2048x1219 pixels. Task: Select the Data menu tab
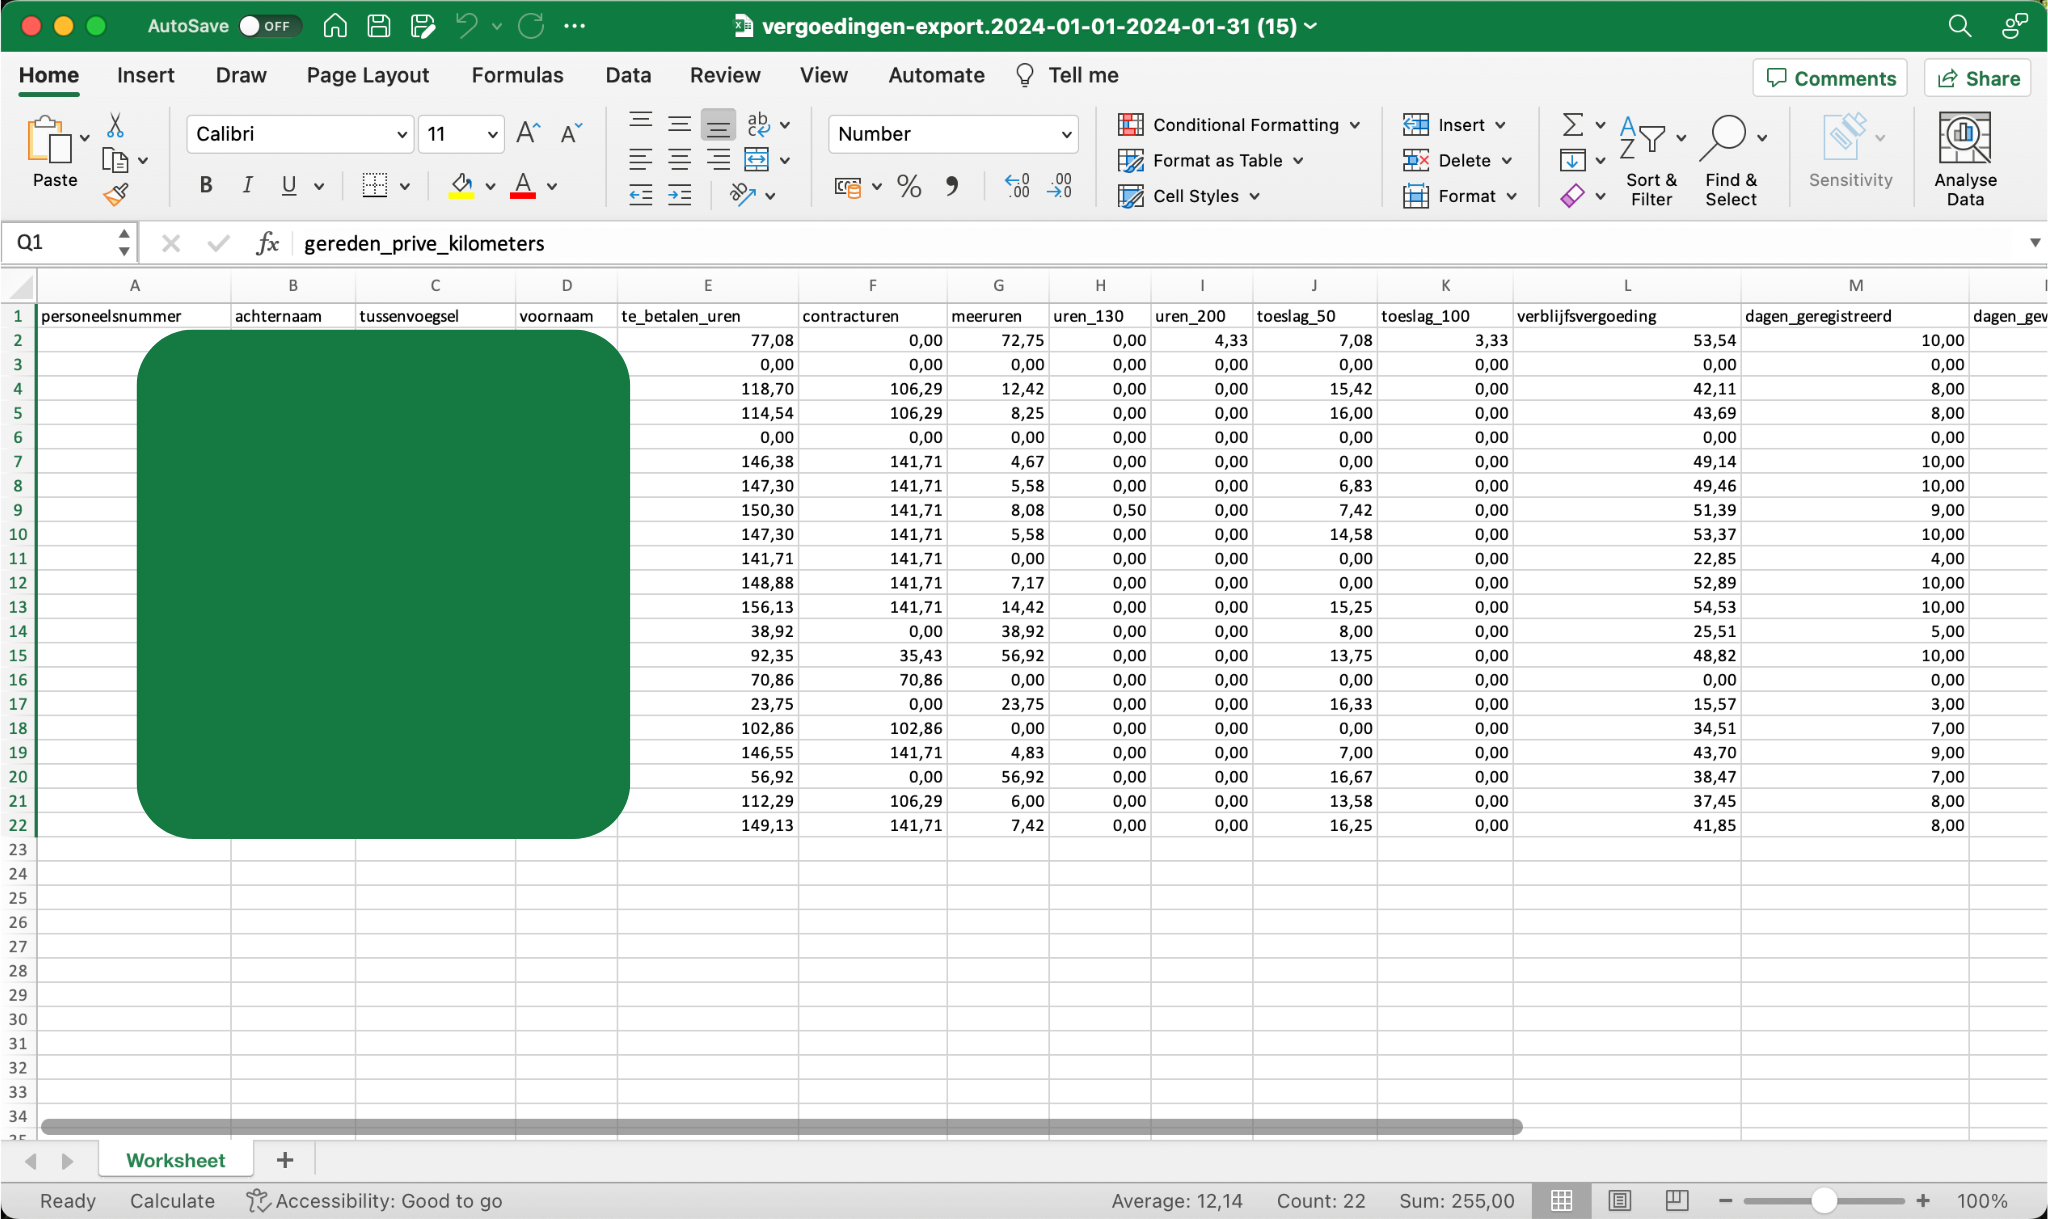(x=627, y=75)
